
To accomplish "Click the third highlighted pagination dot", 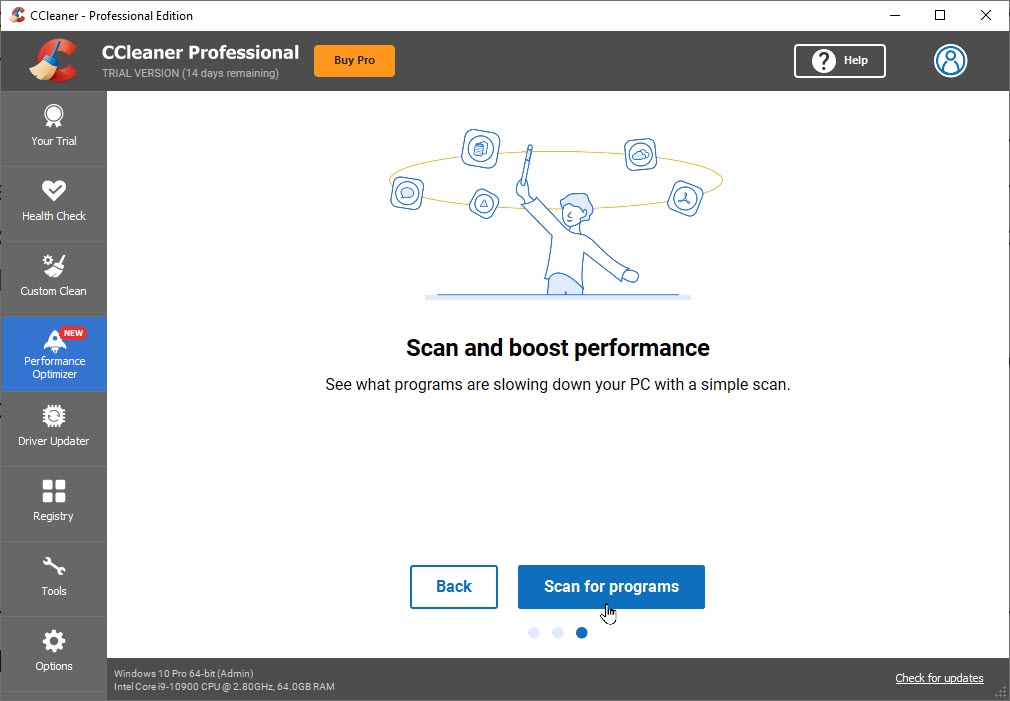I will point(582,633).
